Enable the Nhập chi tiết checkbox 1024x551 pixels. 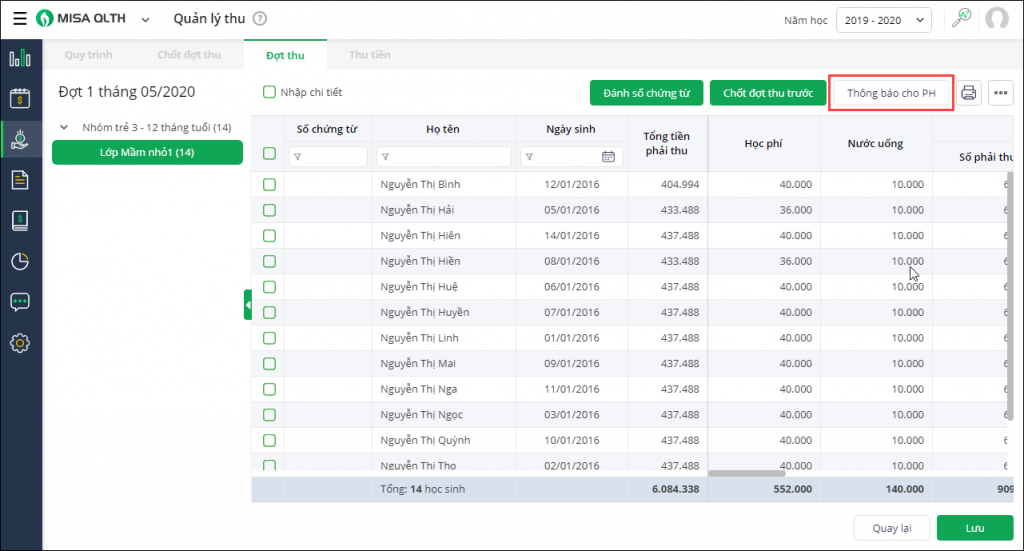269,92
